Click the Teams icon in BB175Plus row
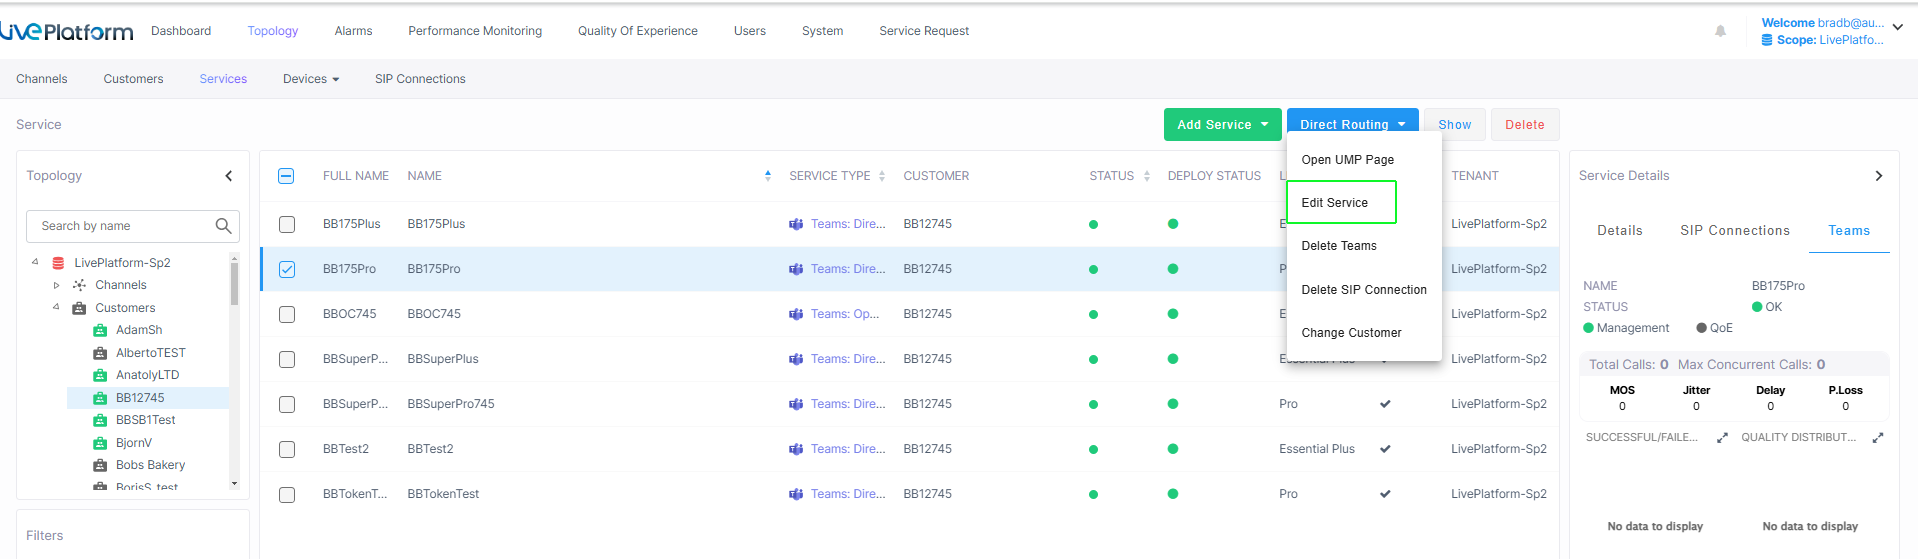 point(796,224)
